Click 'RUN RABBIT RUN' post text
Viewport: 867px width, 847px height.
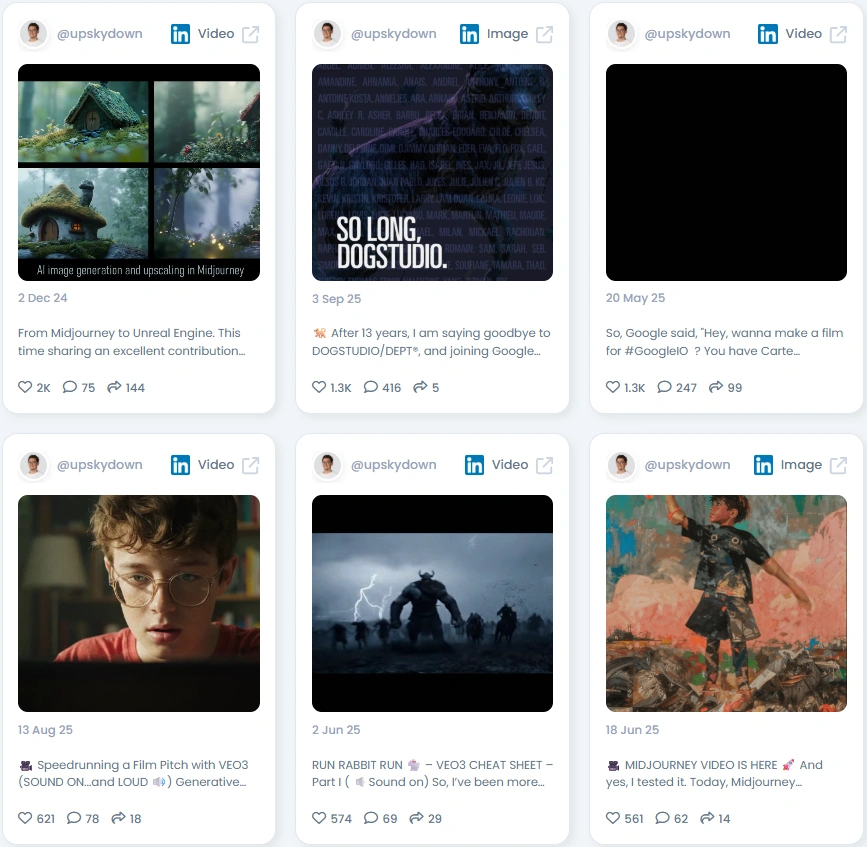[x=432, y=773]
